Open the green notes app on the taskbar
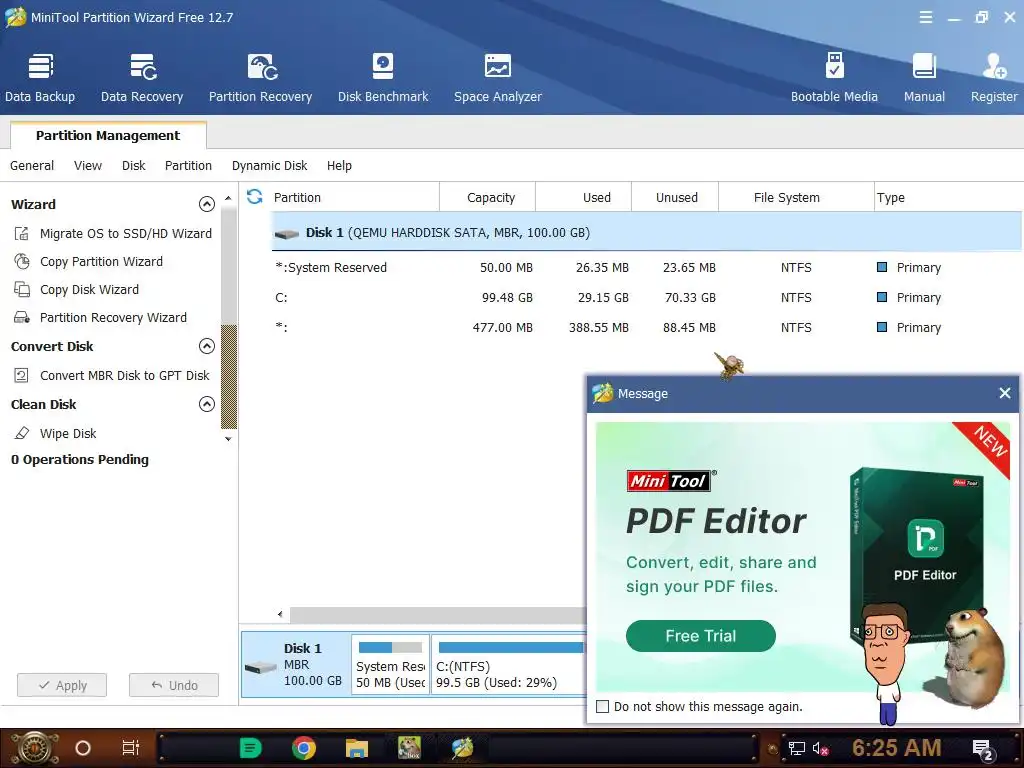This screenshot has width=1024, height=768. 251,748
